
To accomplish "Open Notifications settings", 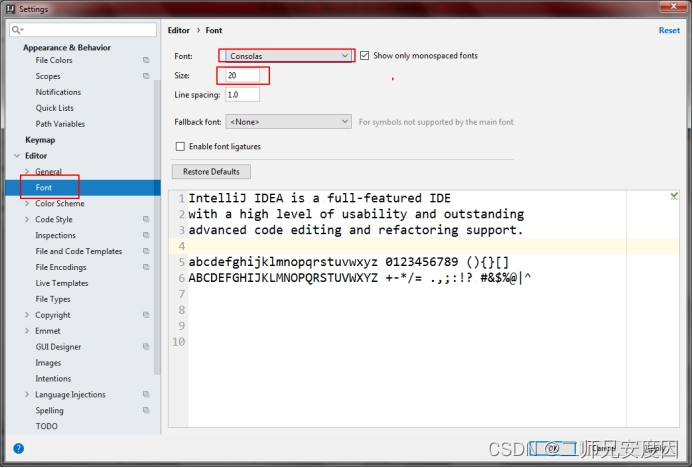I will [x=58, y=92].
